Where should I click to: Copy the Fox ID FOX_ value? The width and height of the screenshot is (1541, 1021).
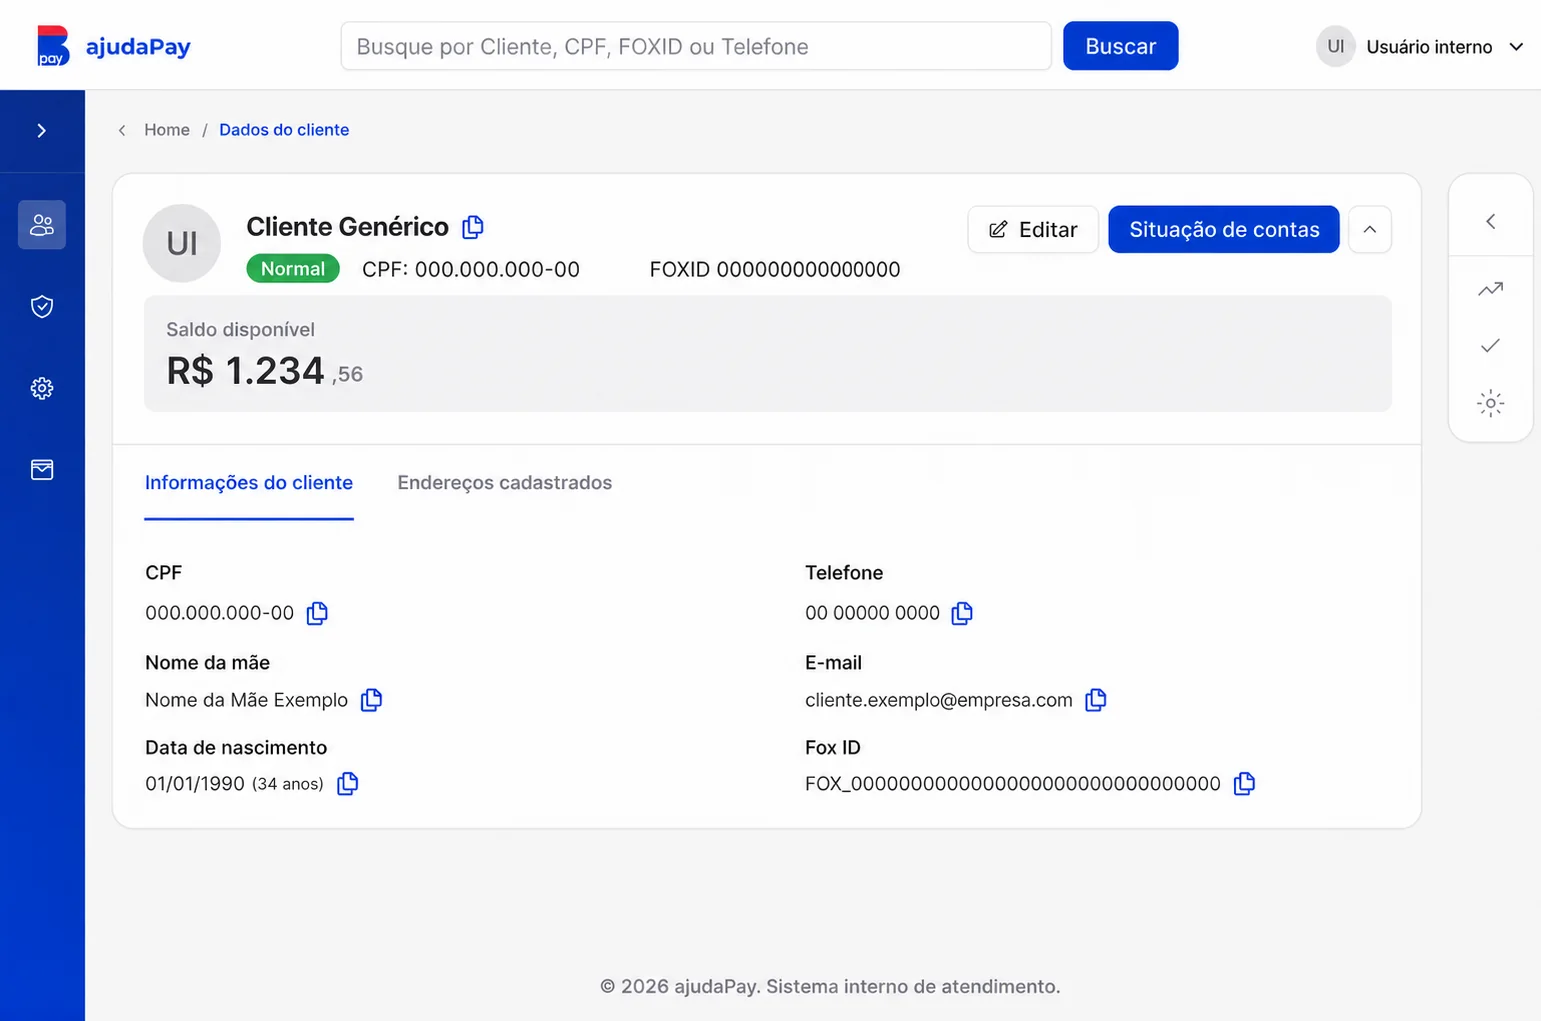point(1244,783)
